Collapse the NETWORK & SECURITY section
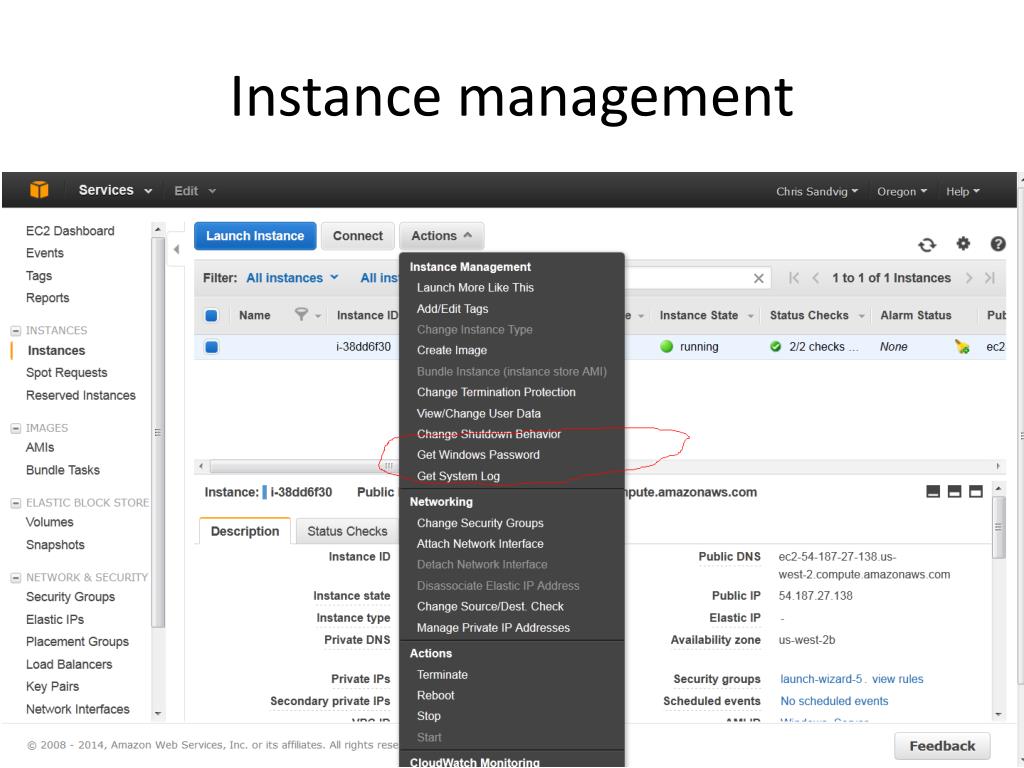The image size is (1024, 768). (16, 578)
